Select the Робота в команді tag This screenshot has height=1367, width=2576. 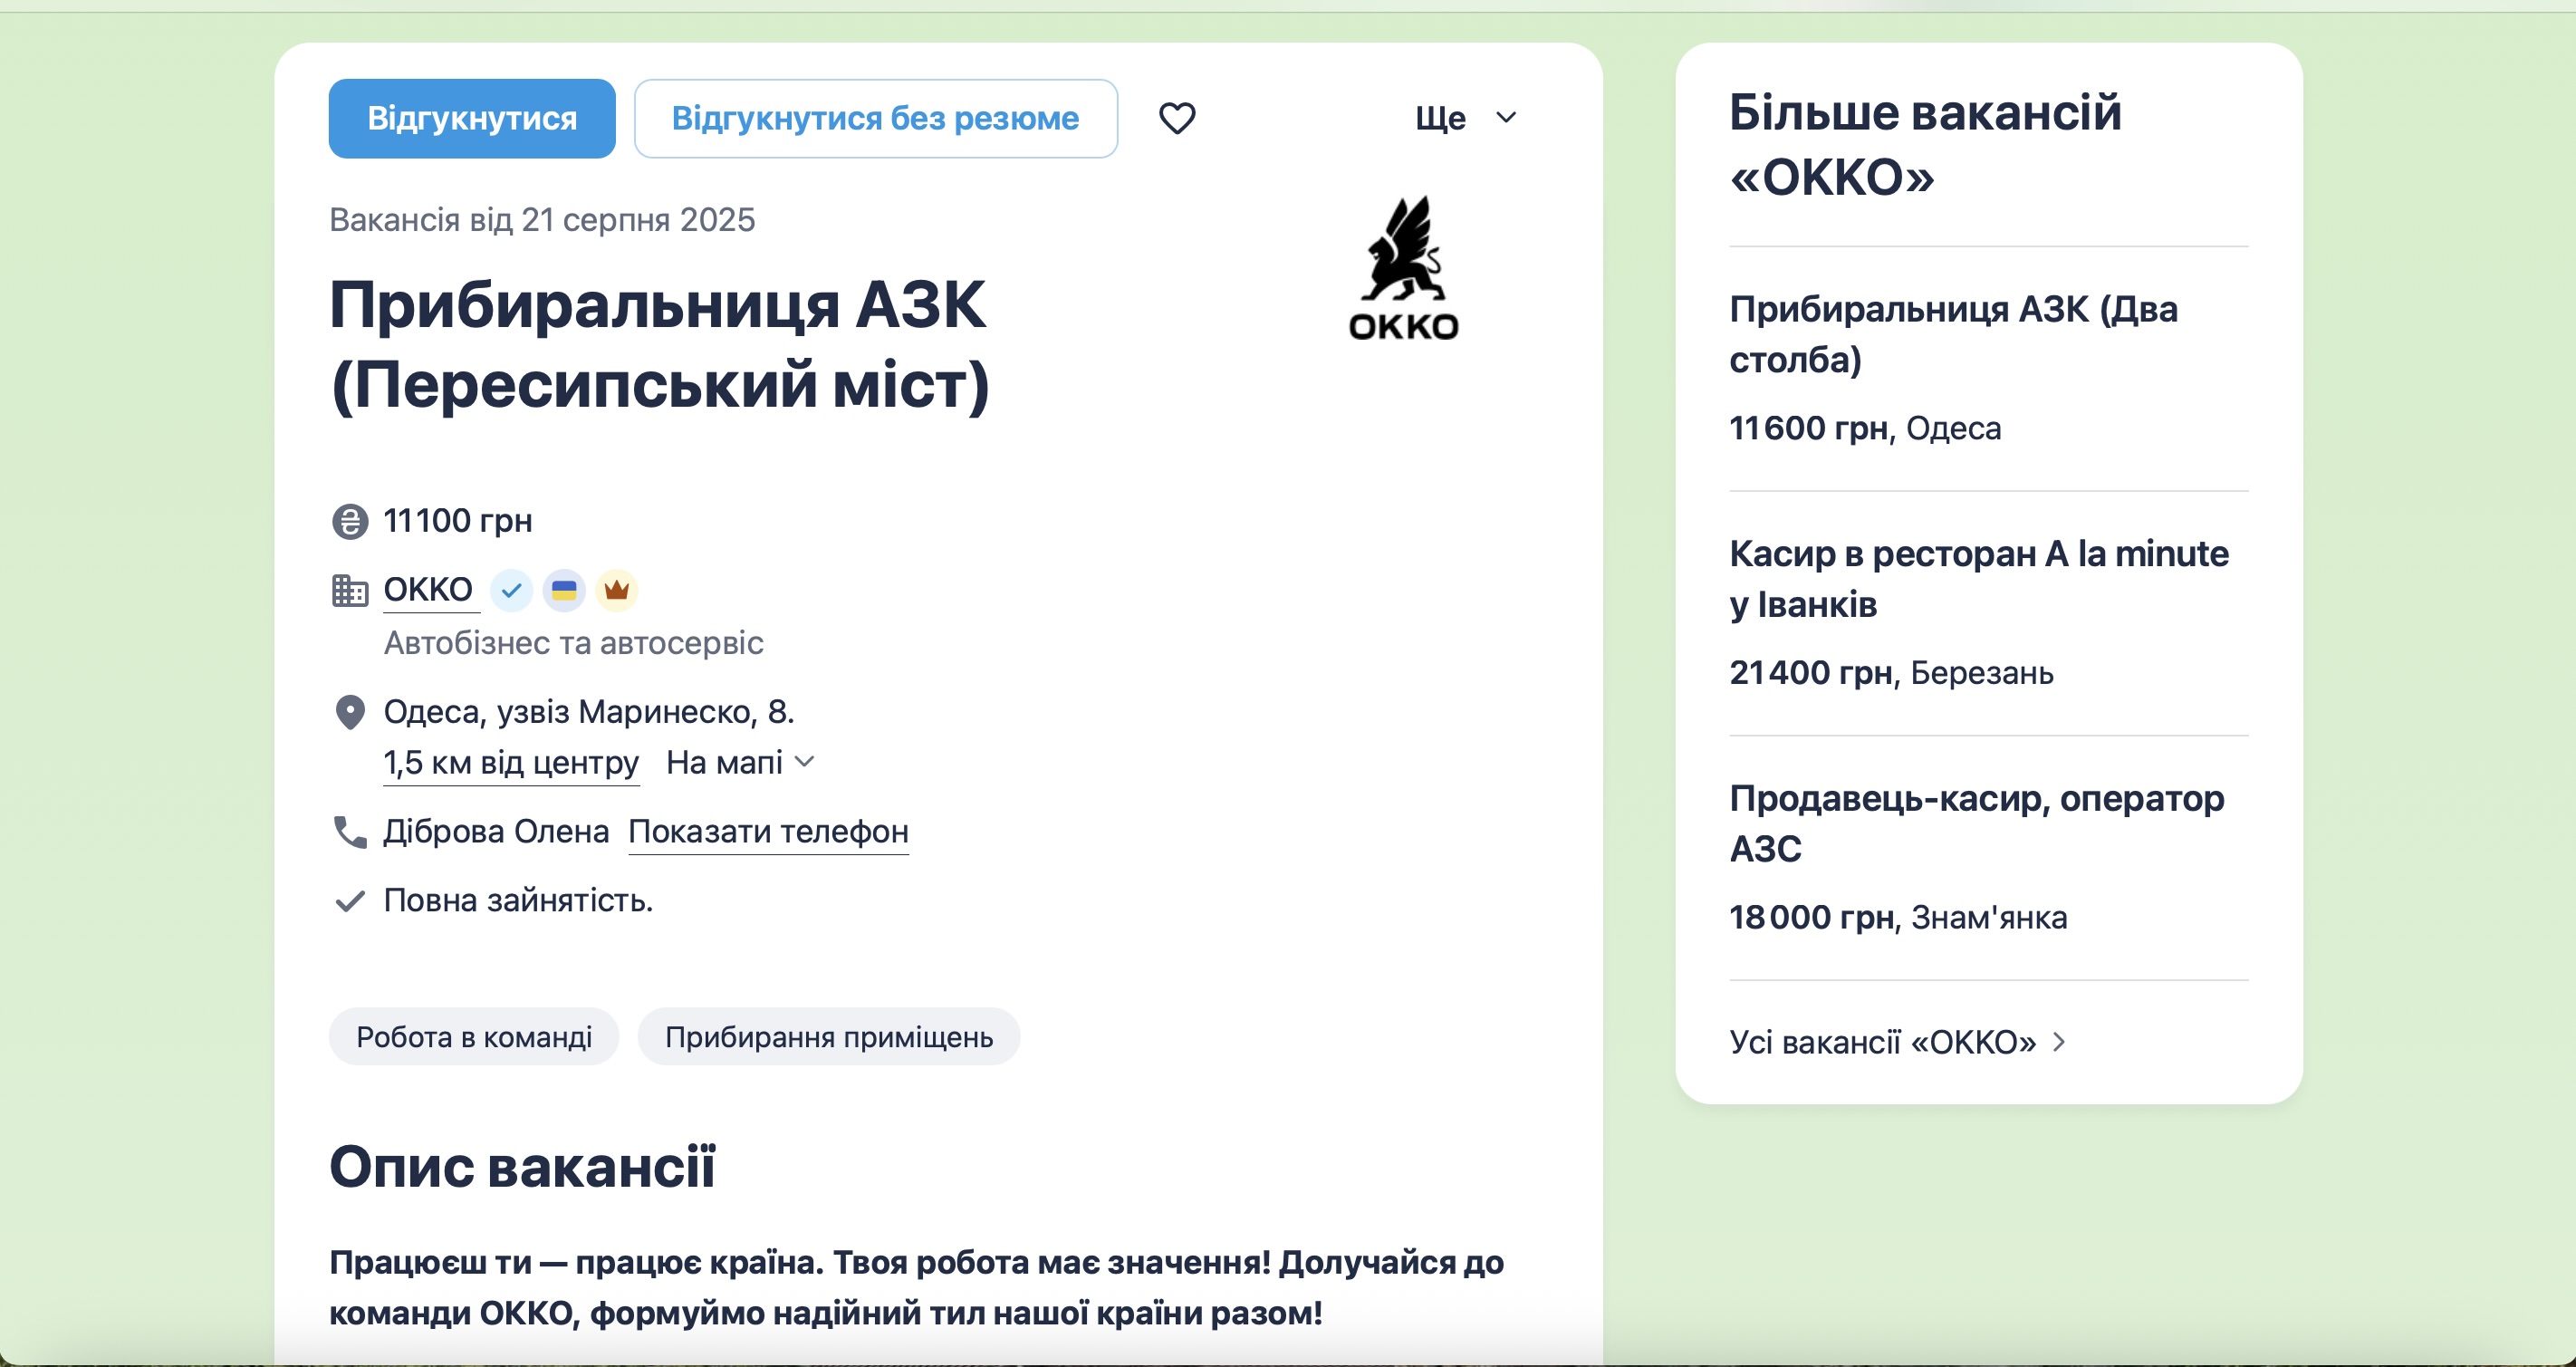474,1037
